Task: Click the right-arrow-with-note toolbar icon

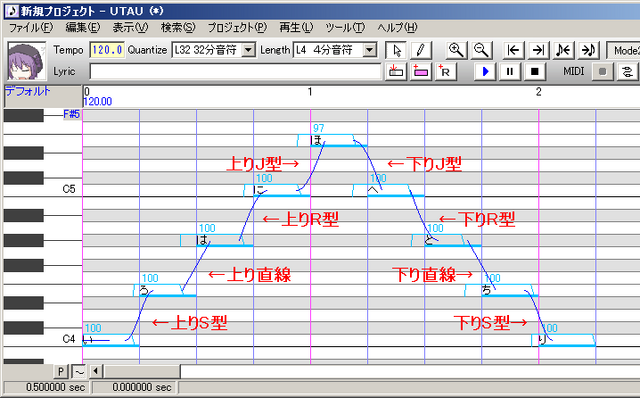Action: click(588, 51)
